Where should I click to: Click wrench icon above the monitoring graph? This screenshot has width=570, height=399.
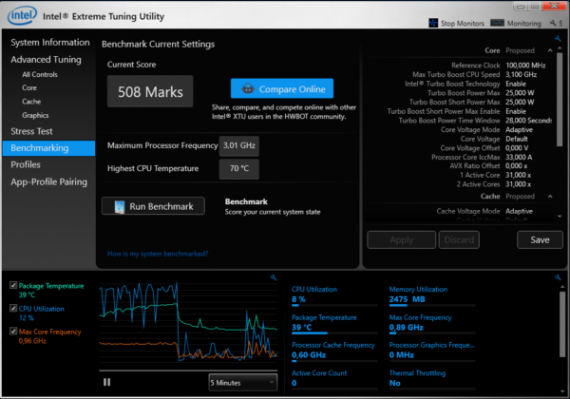coord(273,278)
